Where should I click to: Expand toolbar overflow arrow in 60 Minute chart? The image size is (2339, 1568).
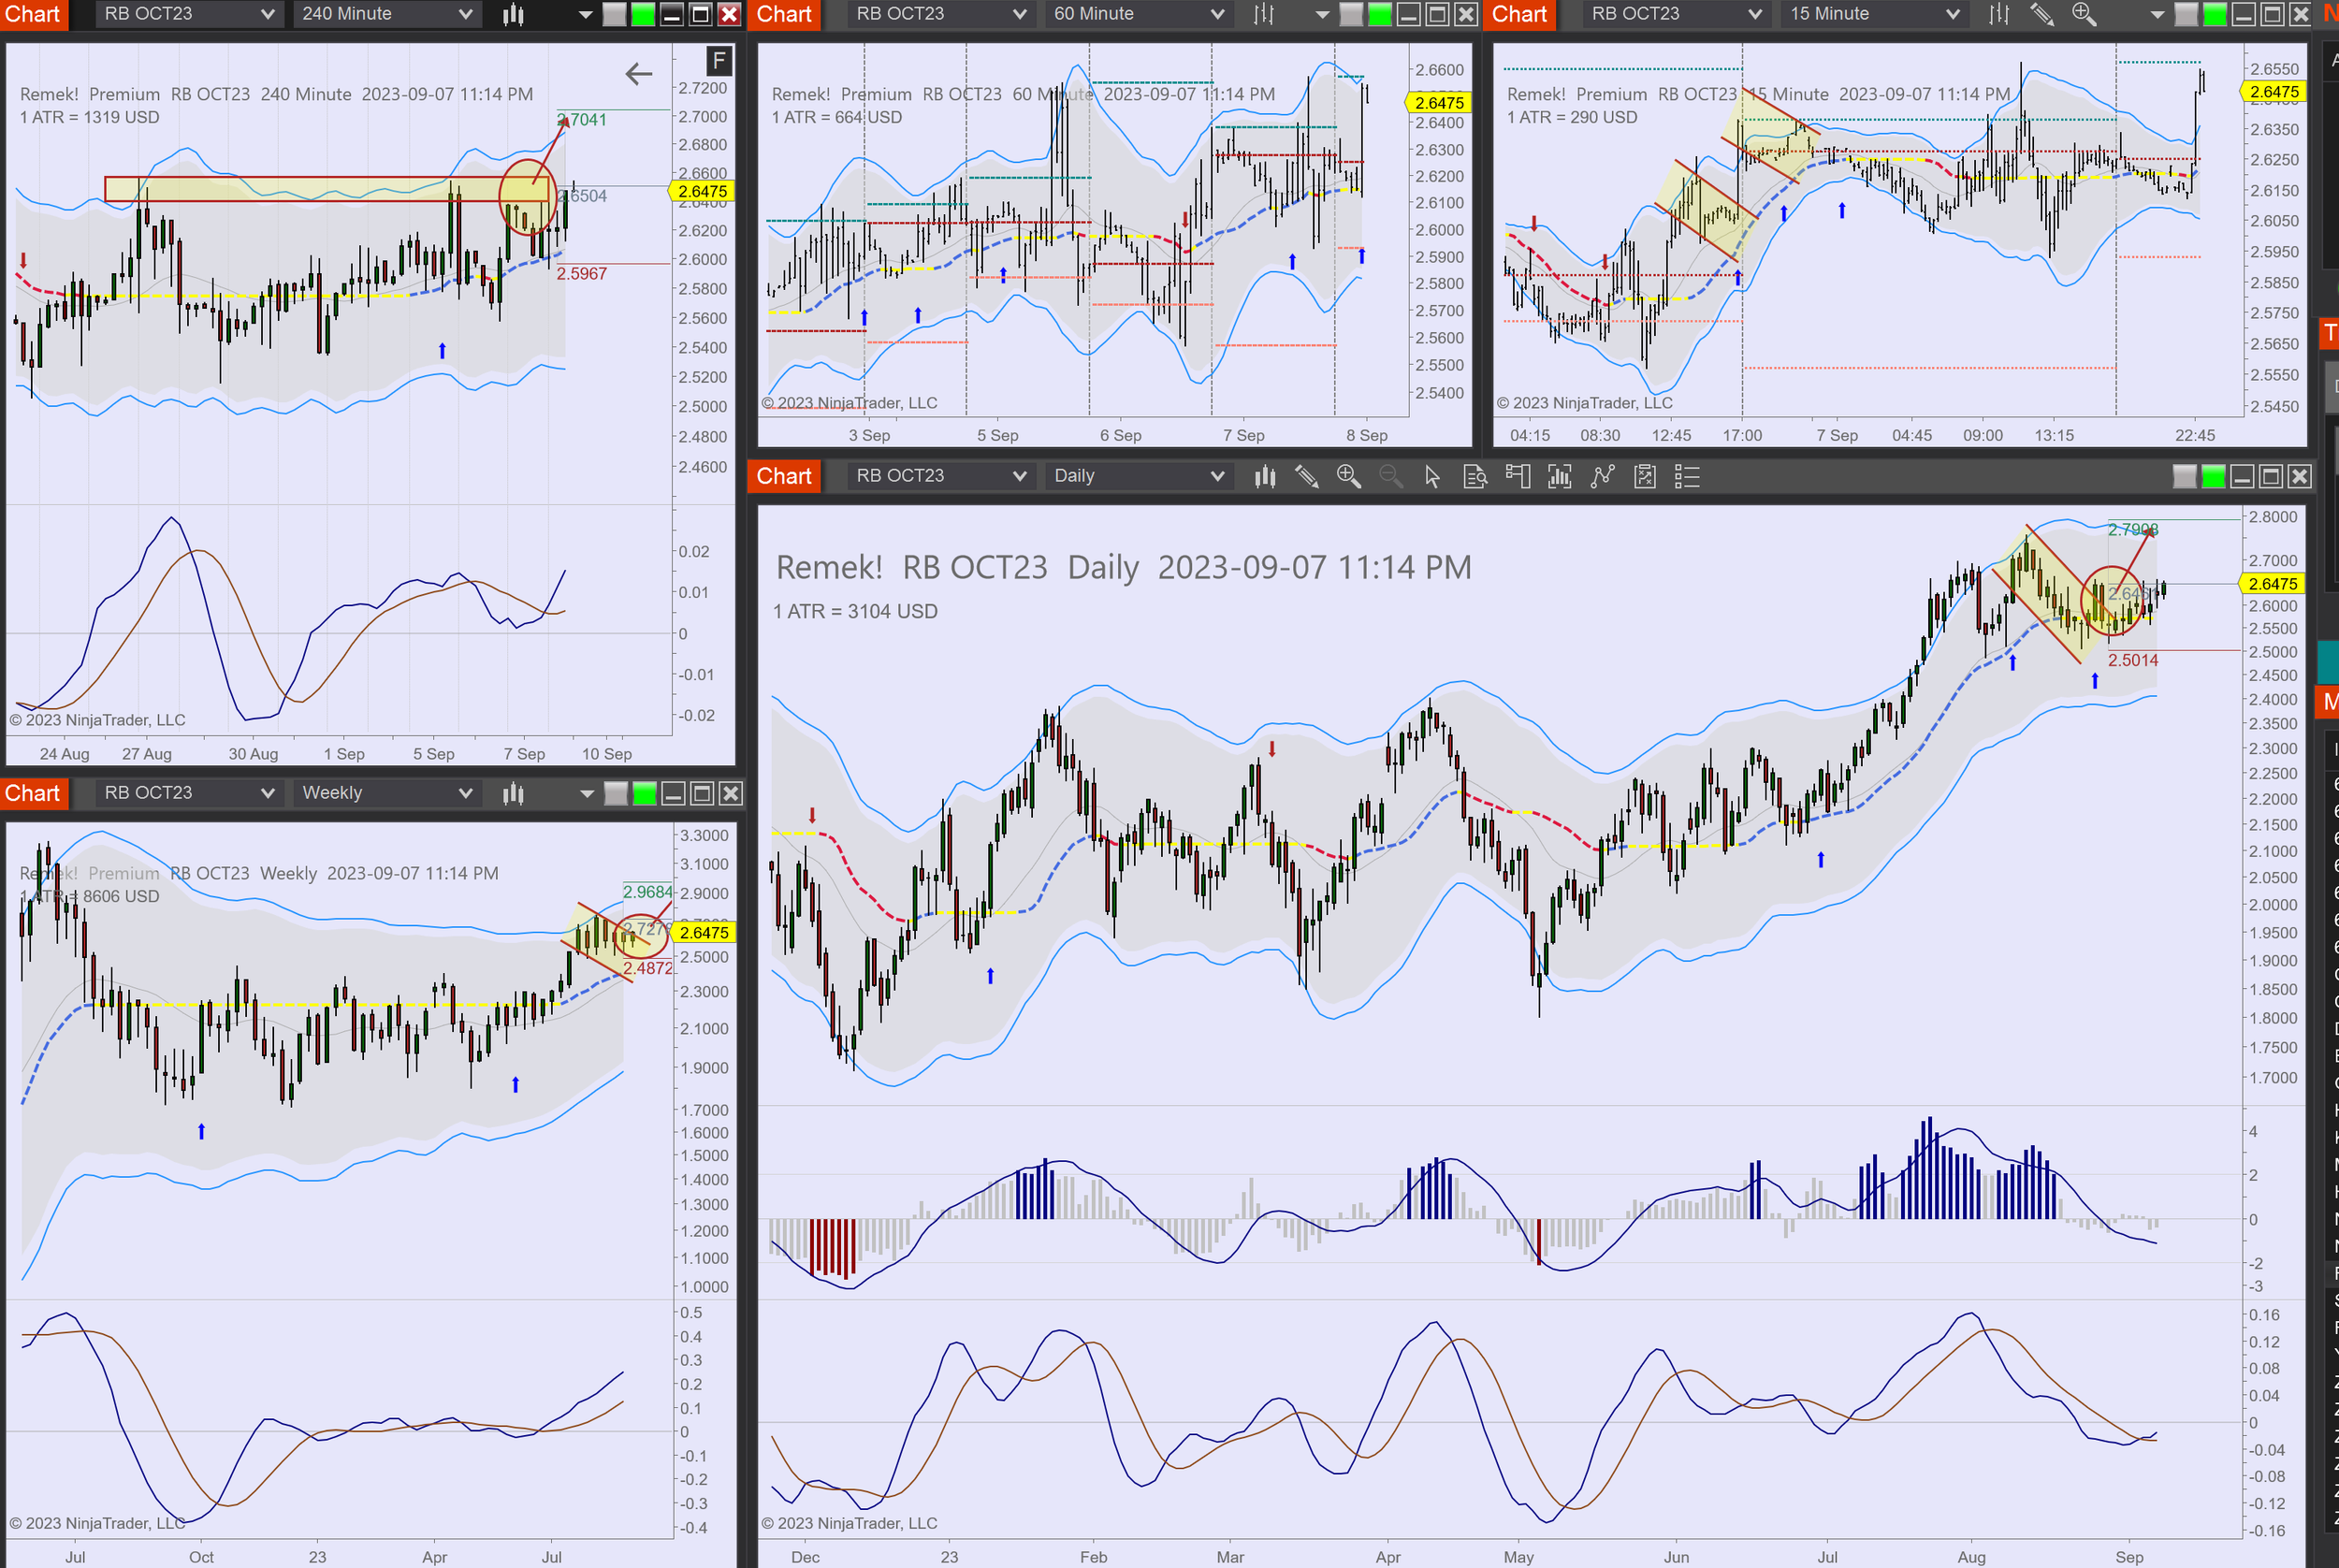(x=1321, y=14)
